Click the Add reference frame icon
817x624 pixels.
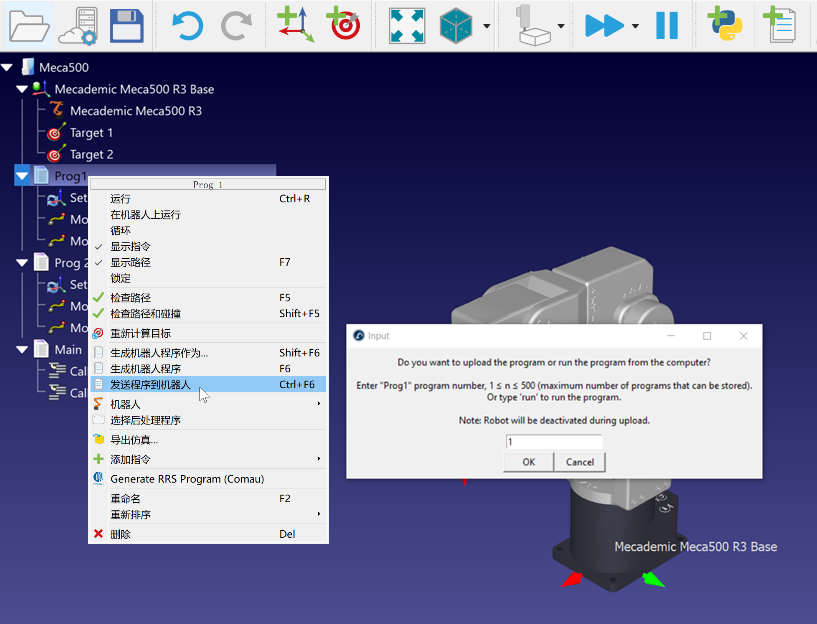(295, 25)
